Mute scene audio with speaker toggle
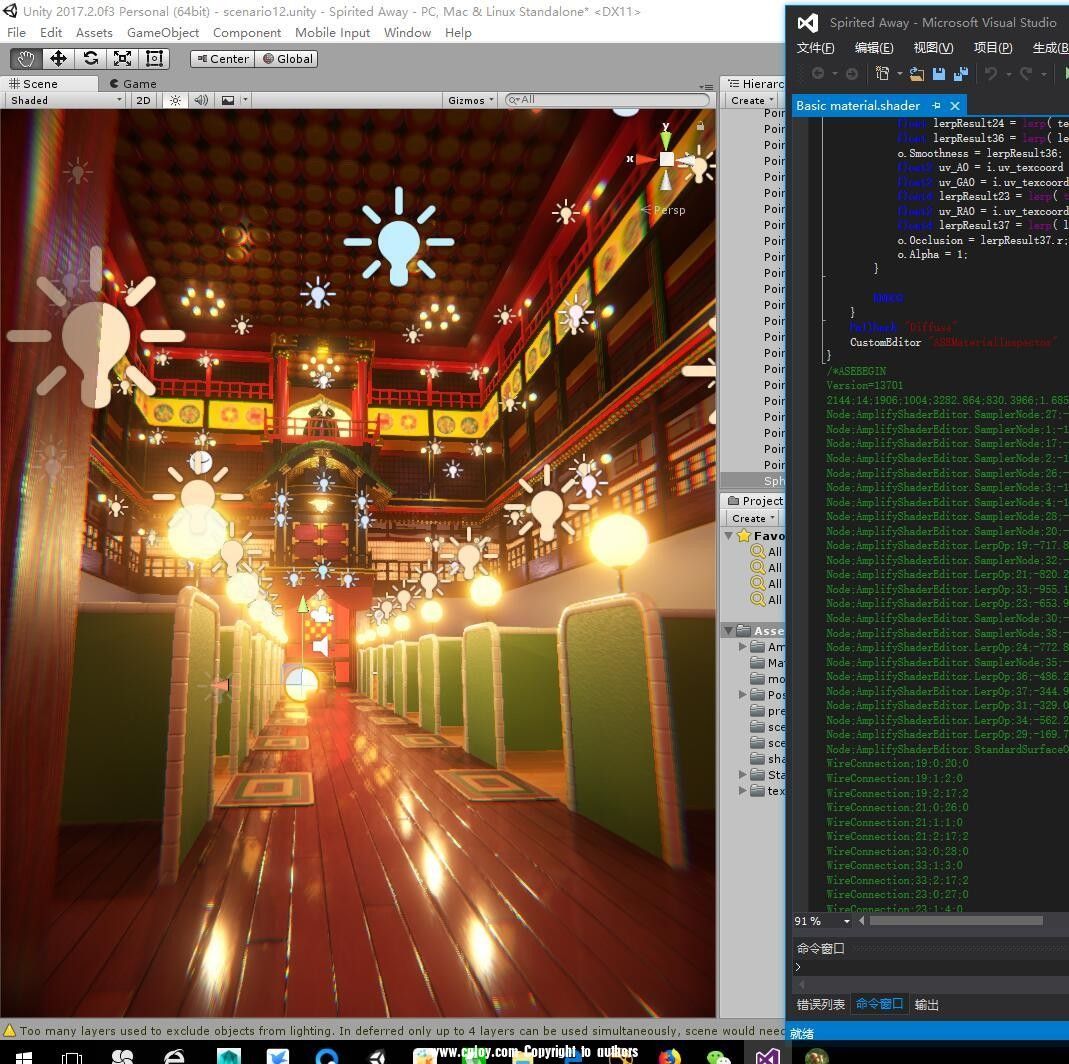Screen dimensions: 1069x1064 click(201, 100)
